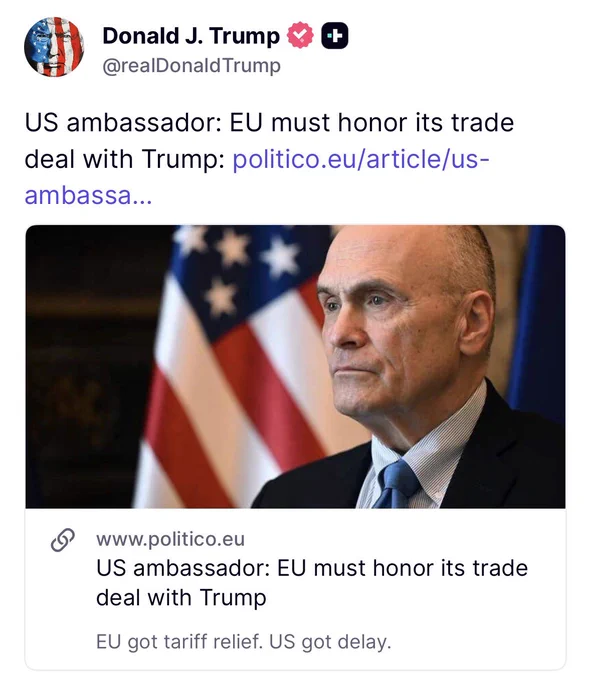591x680 pixels.
Task: Click 'EU got tariff relief' card description
Action: click(x=244, y=642)
